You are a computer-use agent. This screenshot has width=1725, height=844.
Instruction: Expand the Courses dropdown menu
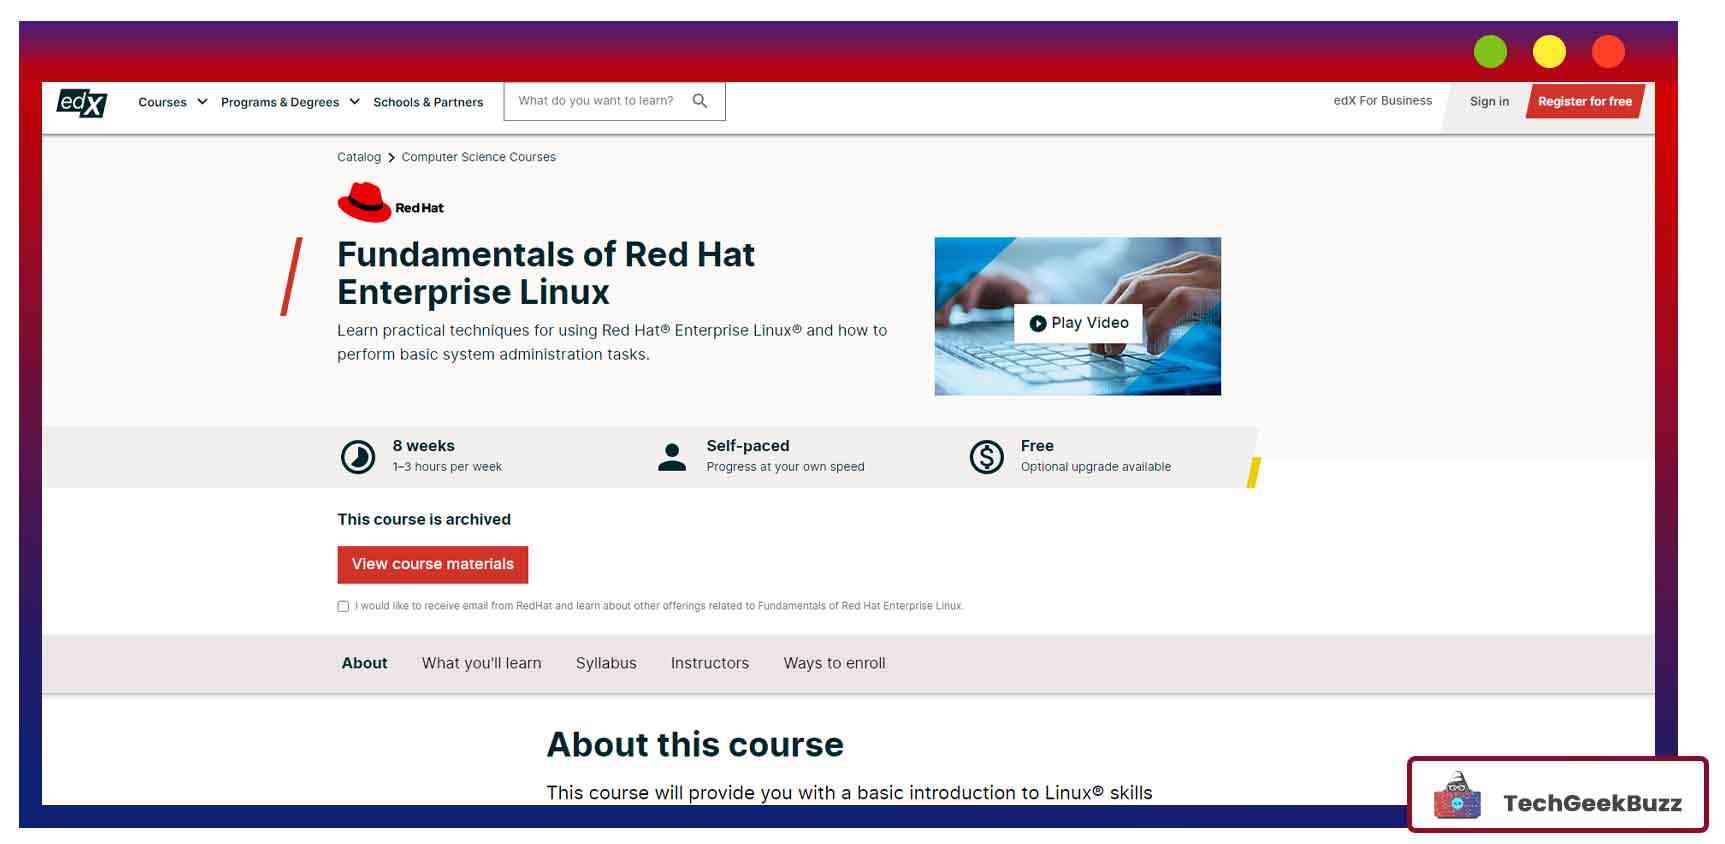coord(172,102)
